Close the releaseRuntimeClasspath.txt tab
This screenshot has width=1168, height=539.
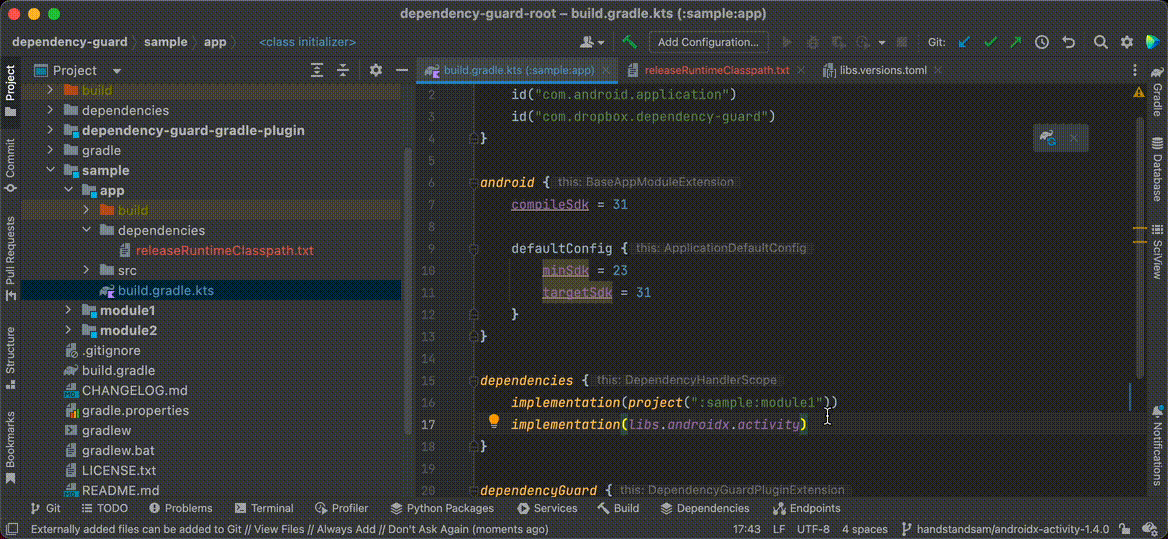(803, 71)
